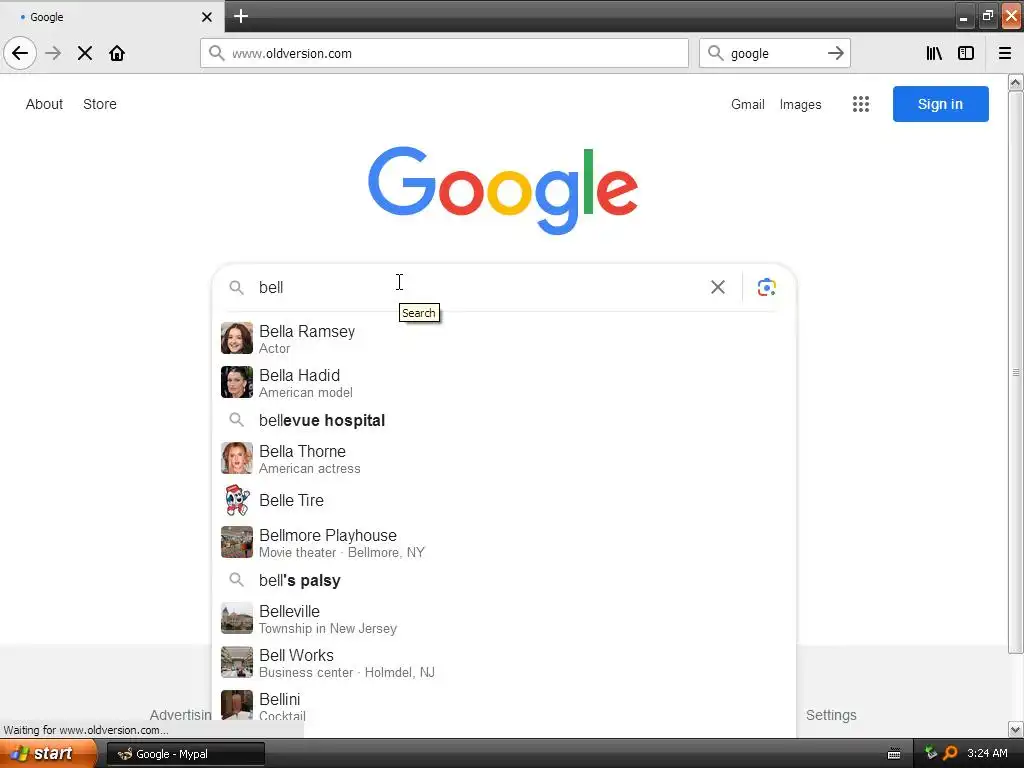This screenshot has width=1024, height=768.
Task: Click the Bellini thumbnail image
Action: pos(236,705)
